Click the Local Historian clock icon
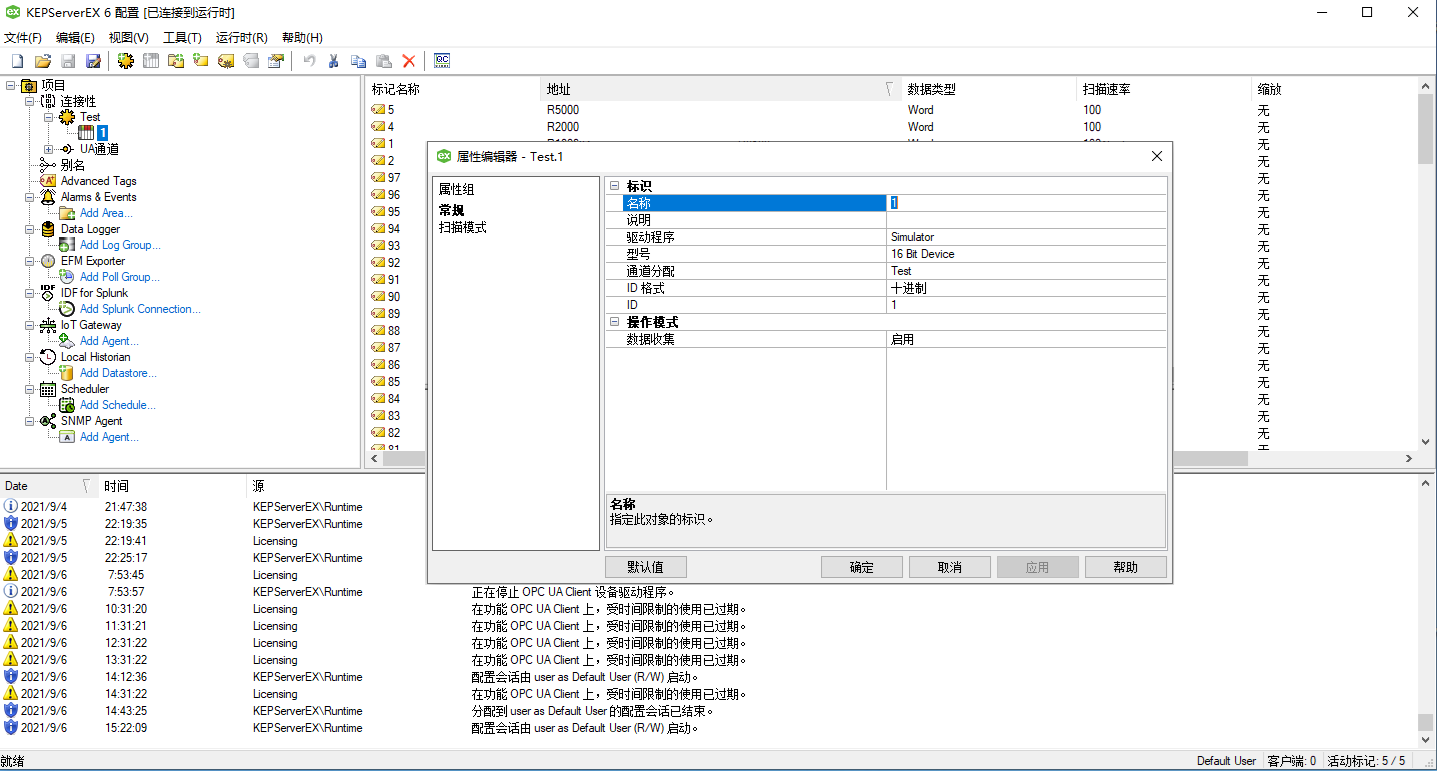 [x=48, y=357]
